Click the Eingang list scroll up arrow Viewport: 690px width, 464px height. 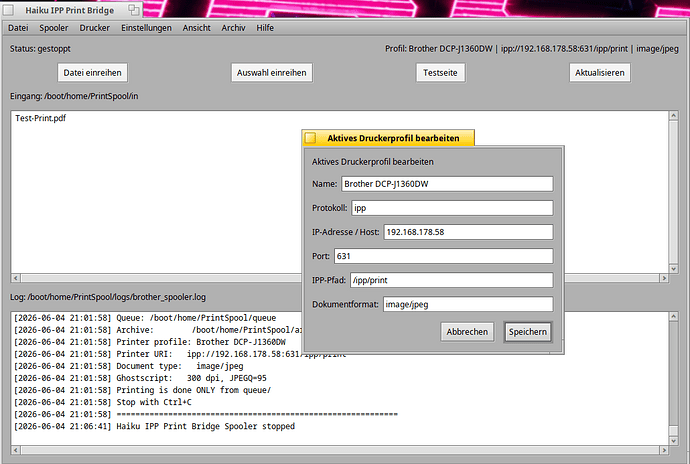coord(673,115)
